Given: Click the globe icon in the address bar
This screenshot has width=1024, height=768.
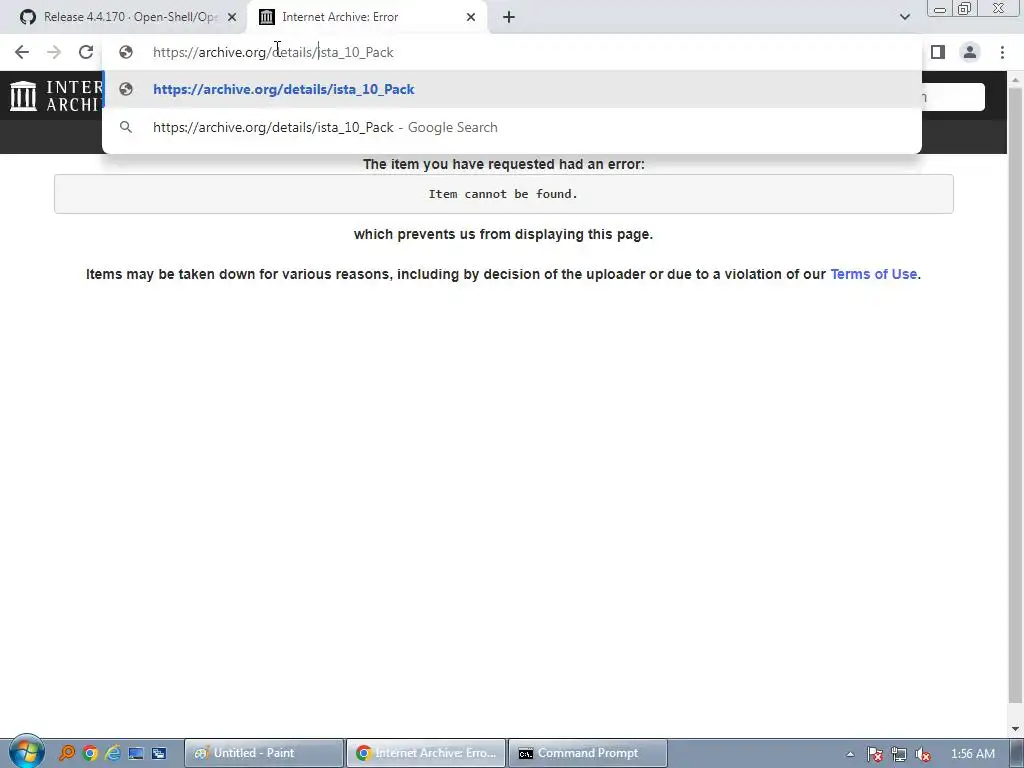Looking at the screenshot, I should click(x=126, y=52).
